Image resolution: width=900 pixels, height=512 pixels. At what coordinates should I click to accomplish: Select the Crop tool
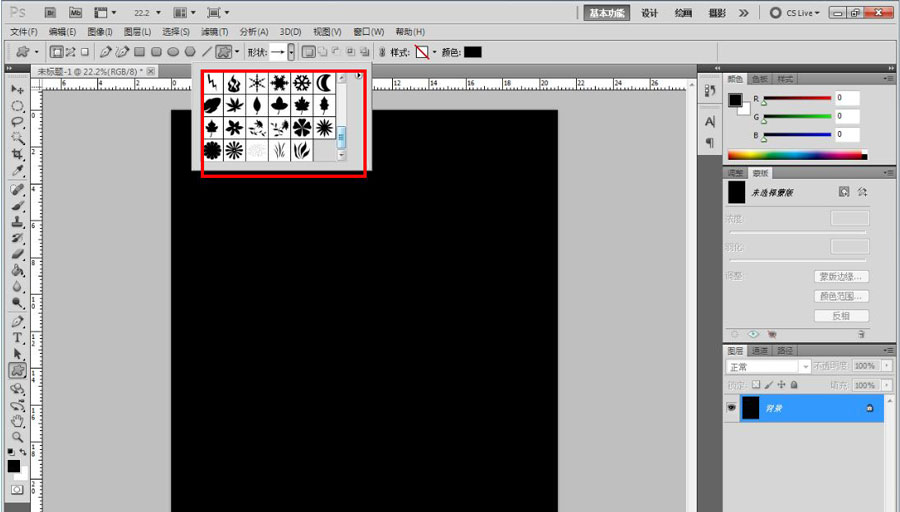pyautogui.click(x=18, y=154)
